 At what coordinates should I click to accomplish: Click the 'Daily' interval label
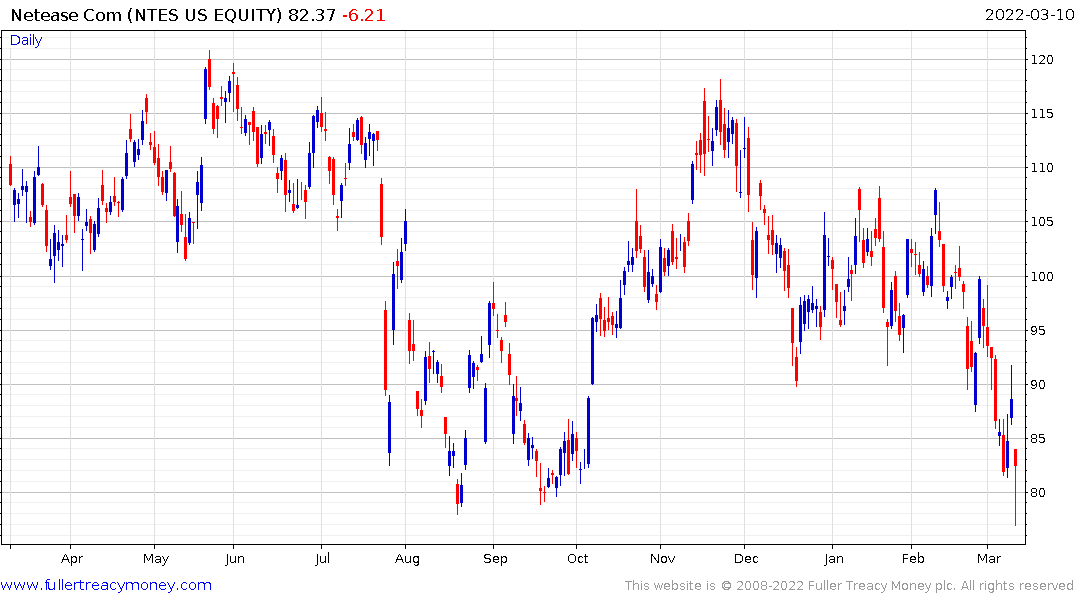point(26,40)
